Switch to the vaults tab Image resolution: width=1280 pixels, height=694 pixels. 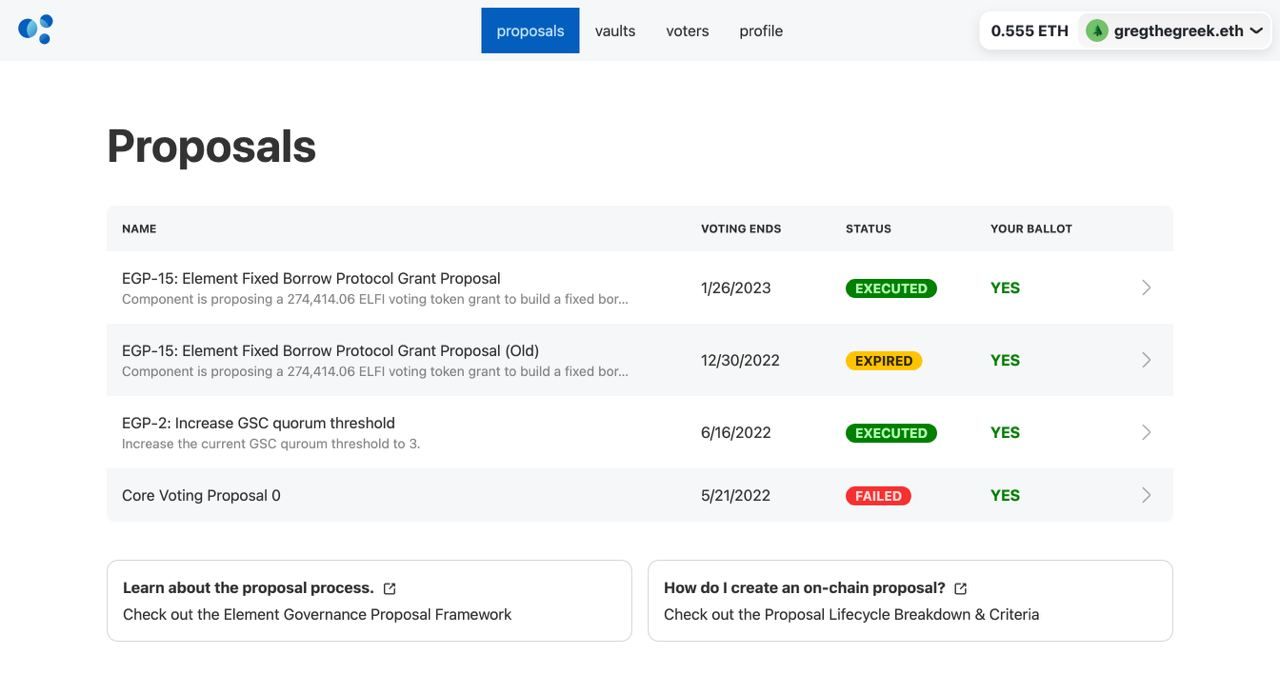[615, 31]
